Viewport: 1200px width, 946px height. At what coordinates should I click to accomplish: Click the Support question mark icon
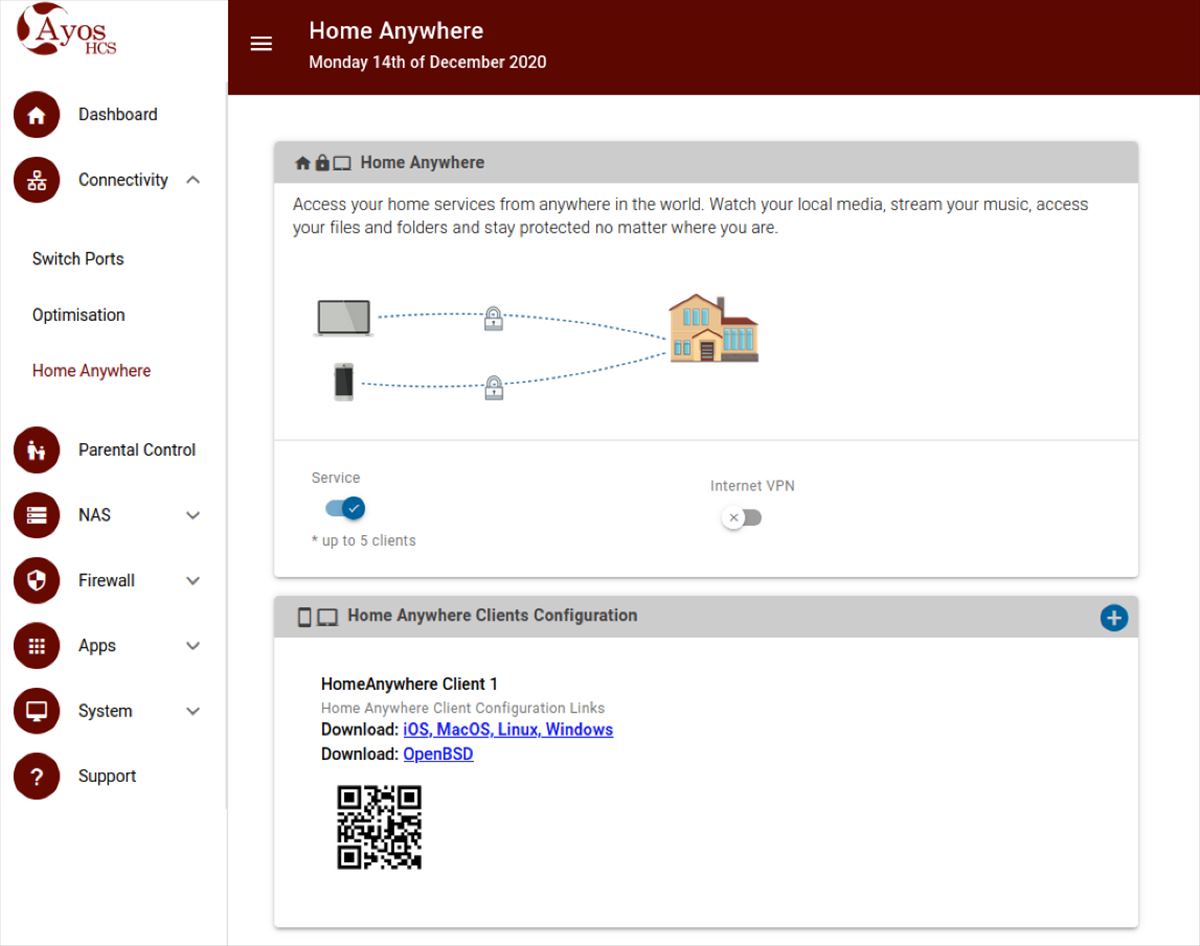[37, 777]
